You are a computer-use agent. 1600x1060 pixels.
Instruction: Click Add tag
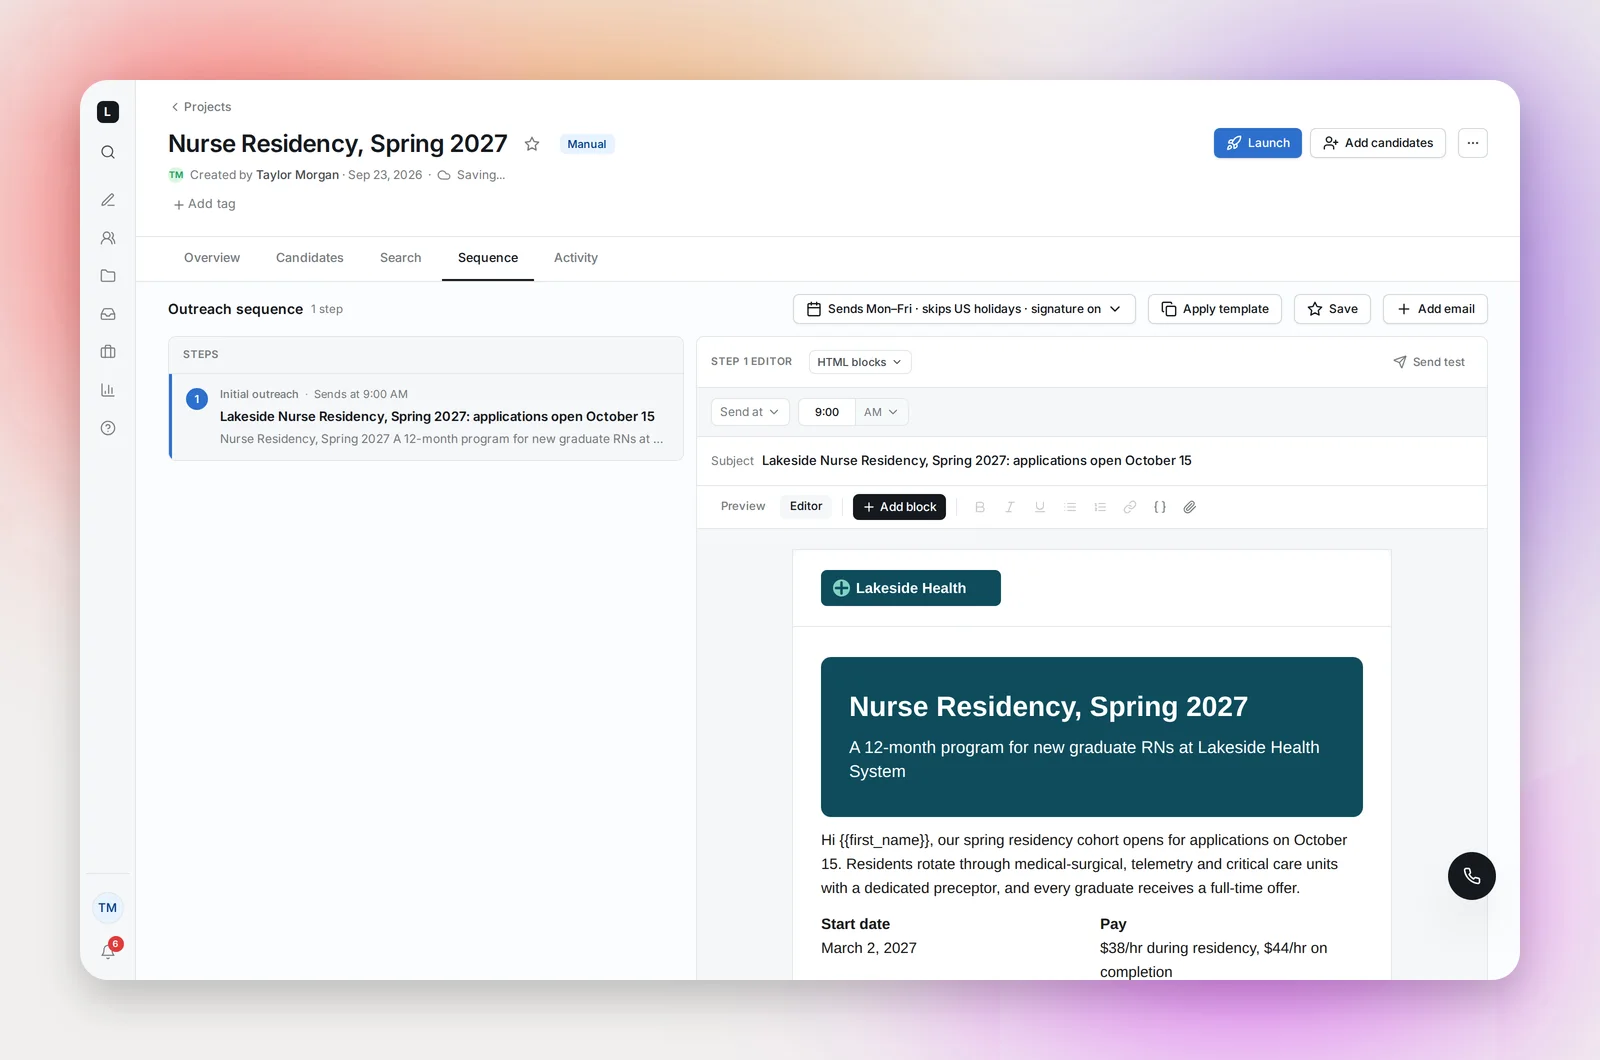pos(205,204)
